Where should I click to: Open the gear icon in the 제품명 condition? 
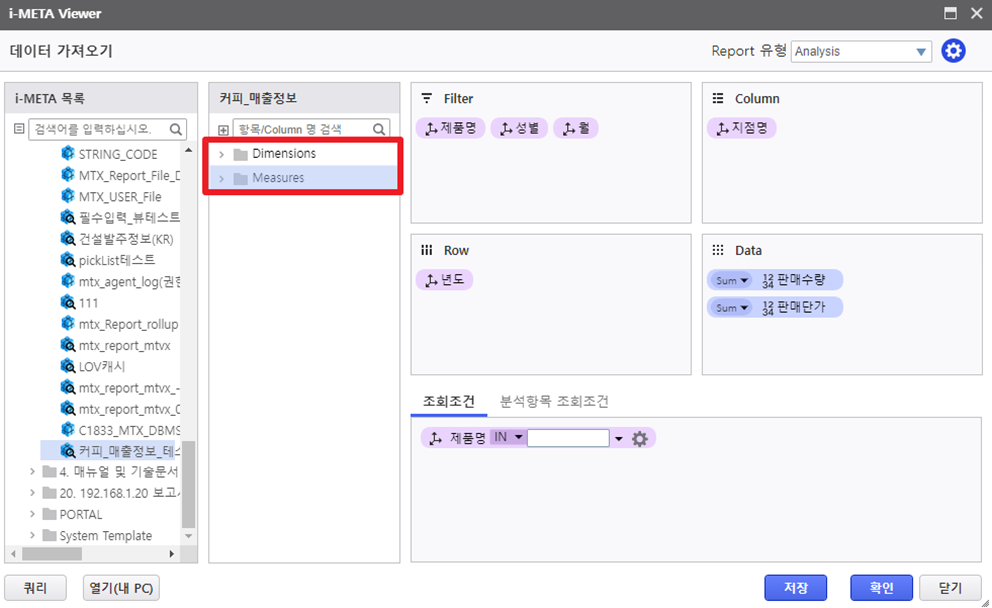[x=640, y=439]
